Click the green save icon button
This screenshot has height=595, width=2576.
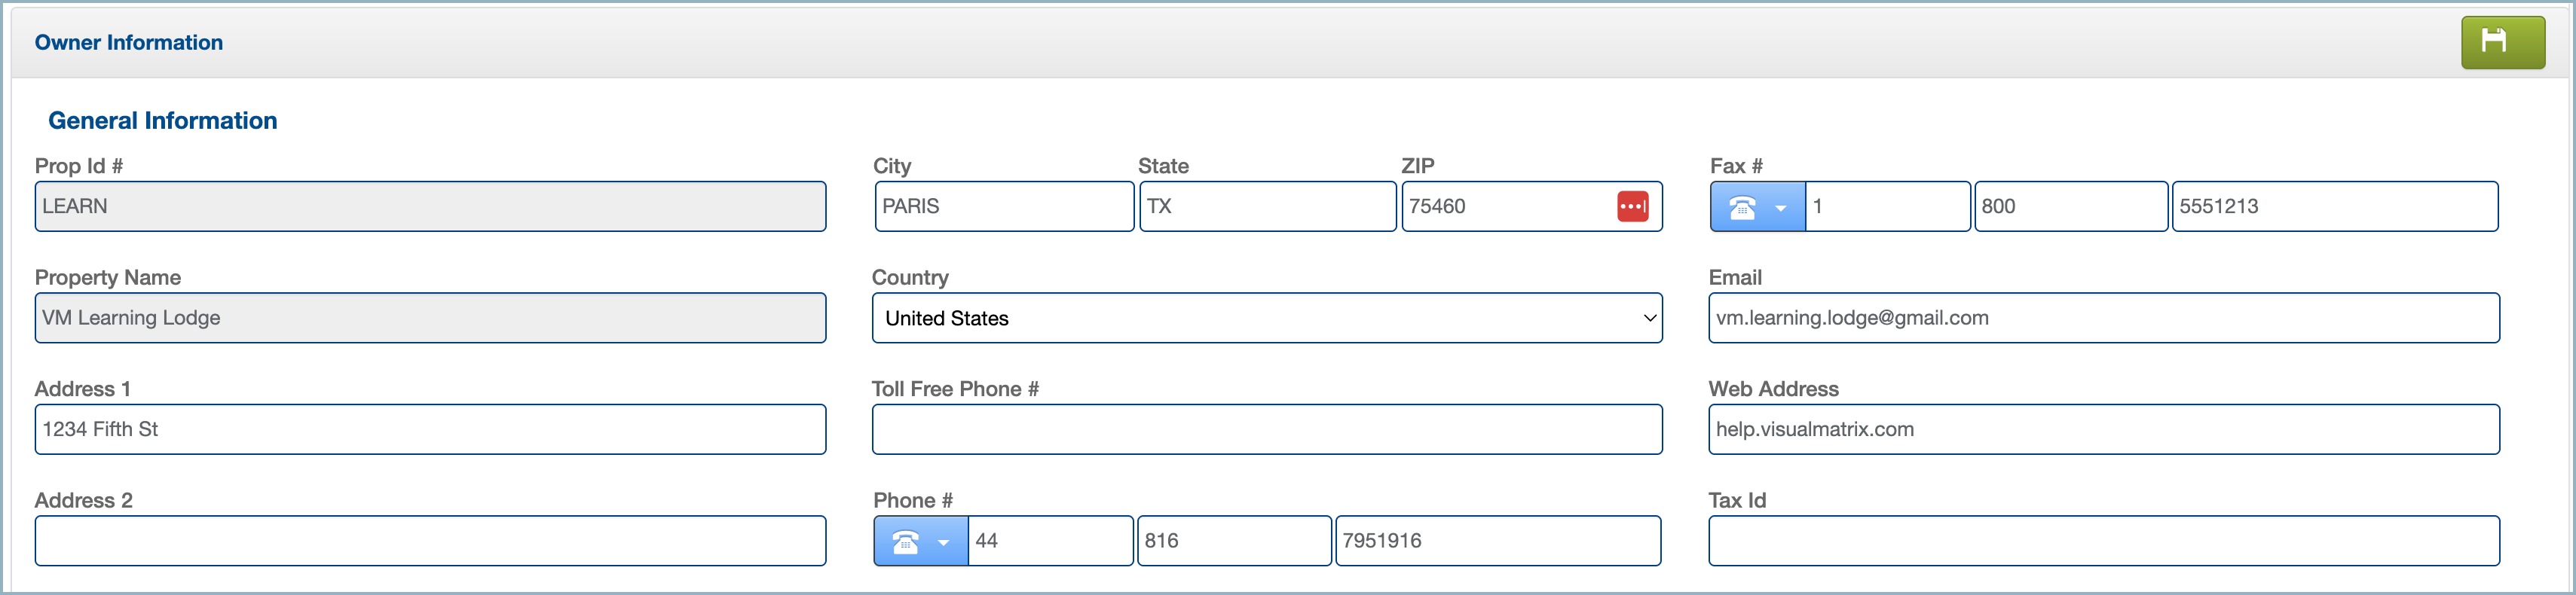tap(2502, 42)
